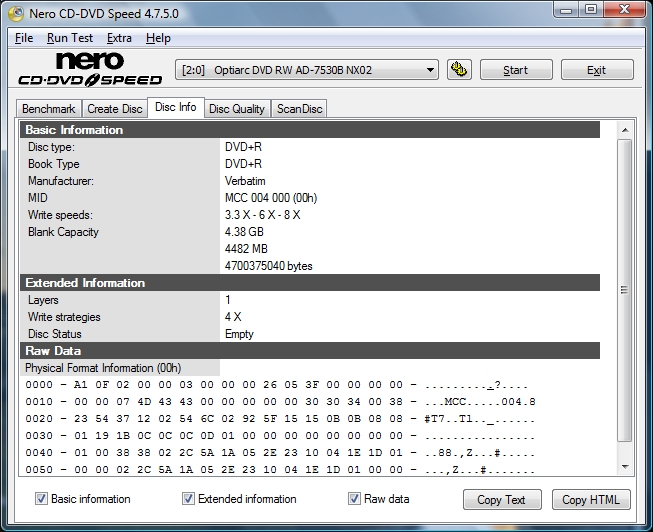
Task: Click the Nero app icon in title bar
Action: (16, 14)
